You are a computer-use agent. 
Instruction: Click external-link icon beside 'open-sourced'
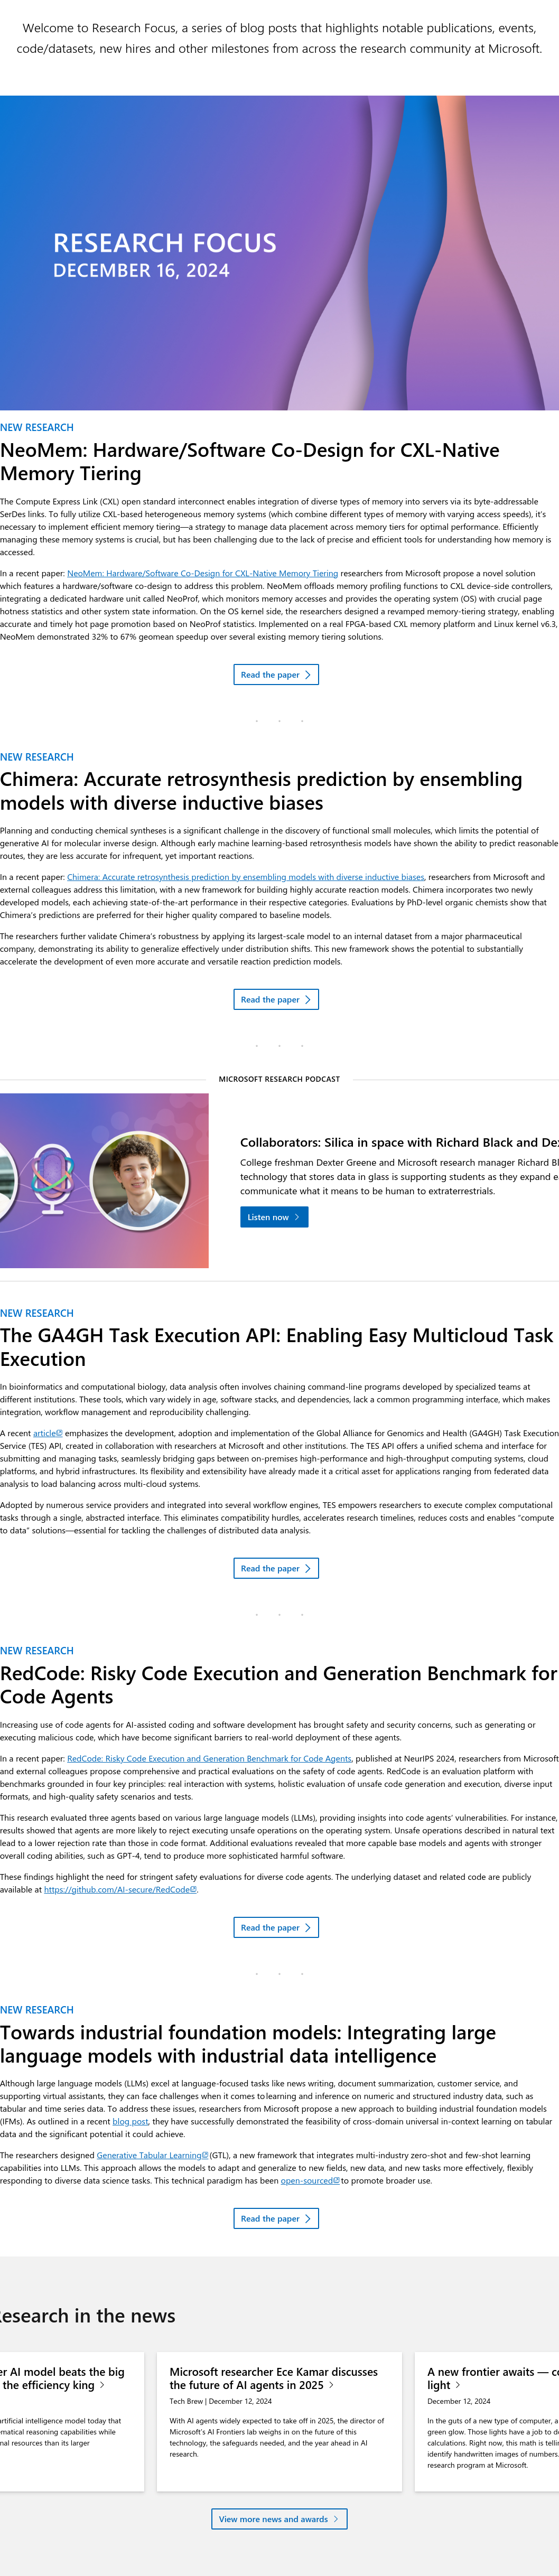(336, 2180)
